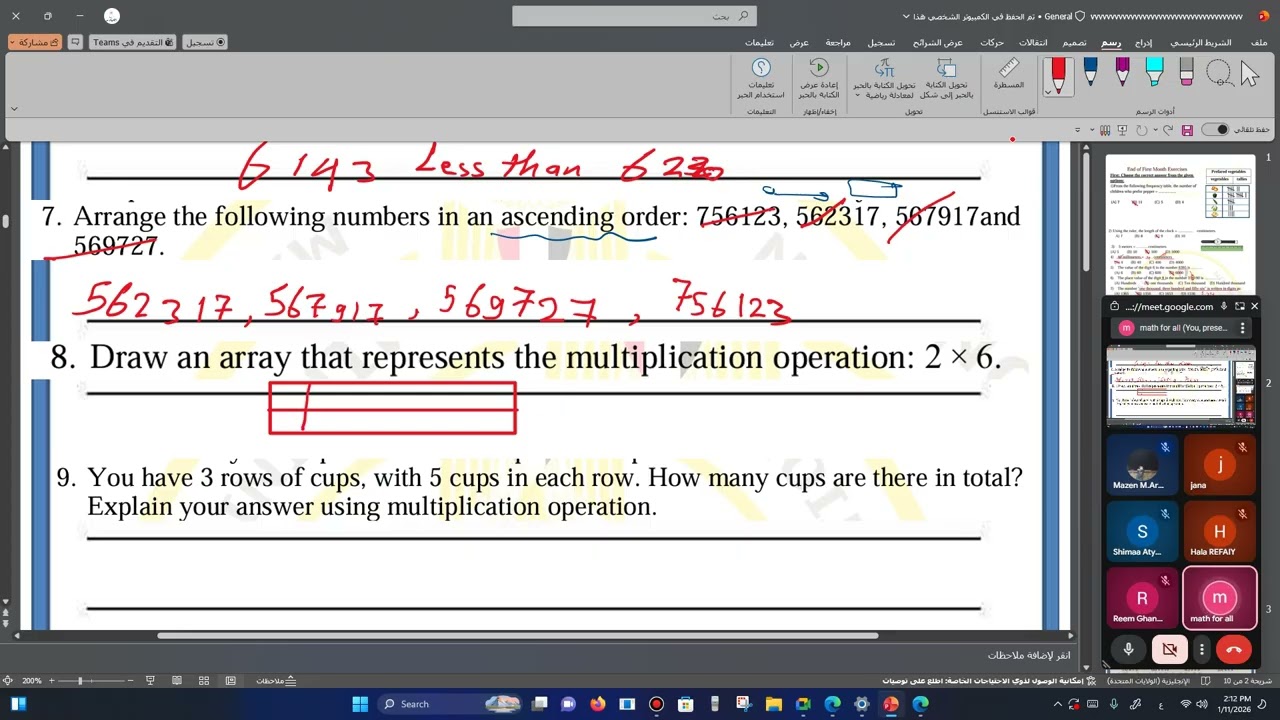Image resolution: width=1280 pixels, height=720 pixels.
Task: Open Windows Start menu
Action: 360,704
